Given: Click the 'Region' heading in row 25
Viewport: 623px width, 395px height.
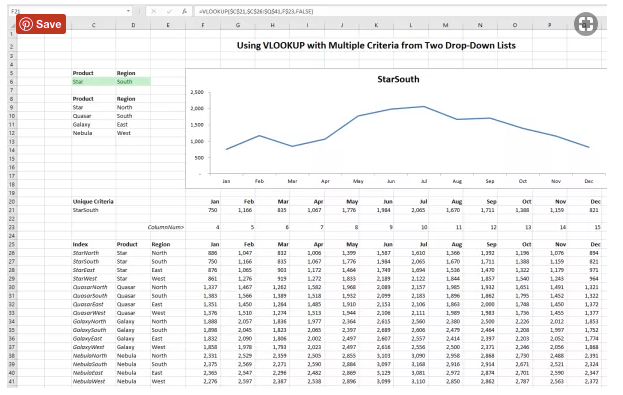Looking at the screenshot, I should pos(161,244).
